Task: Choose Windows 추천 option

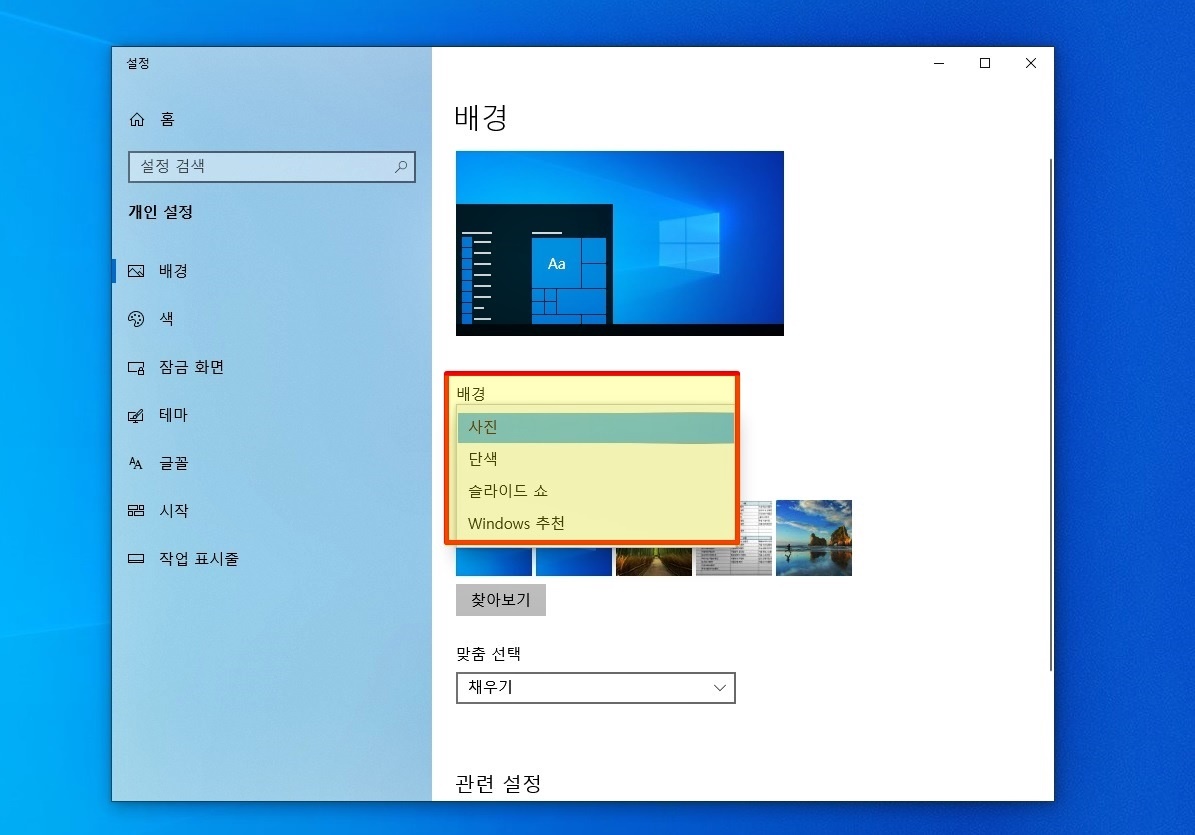Action: 596,523
